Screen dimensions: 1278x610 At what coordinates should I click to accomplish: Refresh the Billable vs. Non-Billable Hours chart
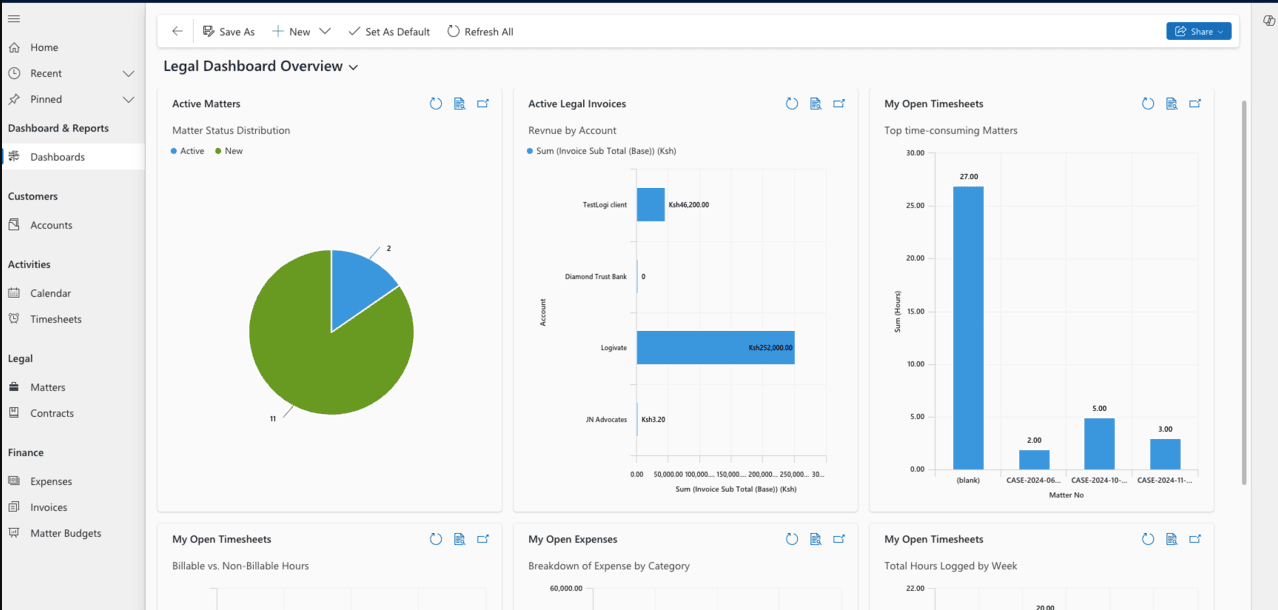tap(435, 539)
